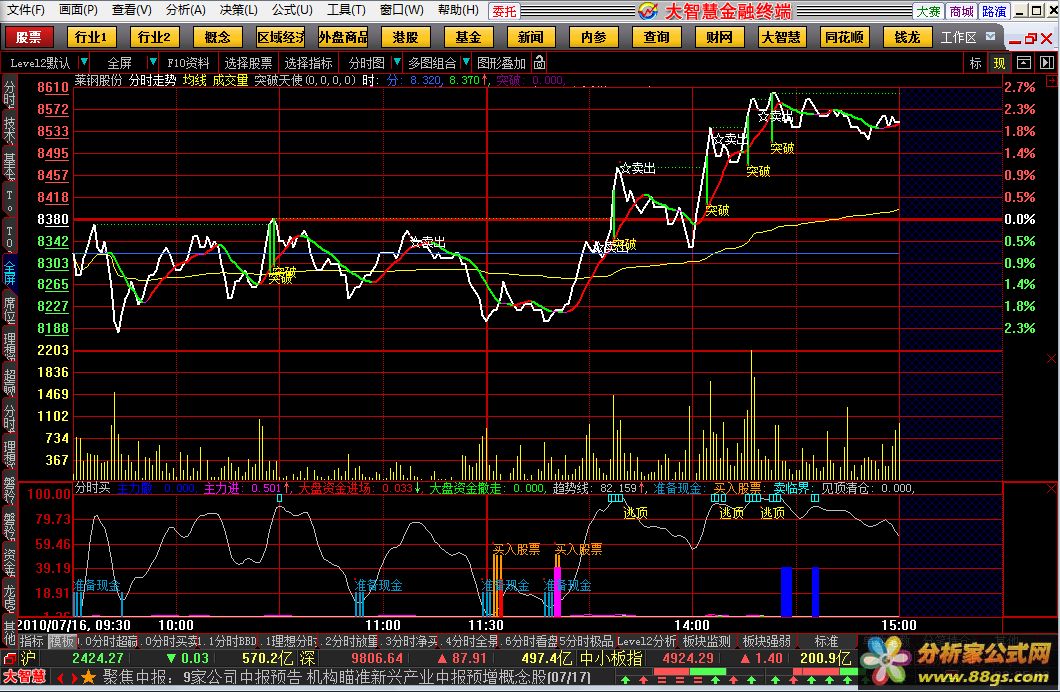The image size is (1060, 692).
Task: Select the 板块强弱 tab
Action: 766,641
